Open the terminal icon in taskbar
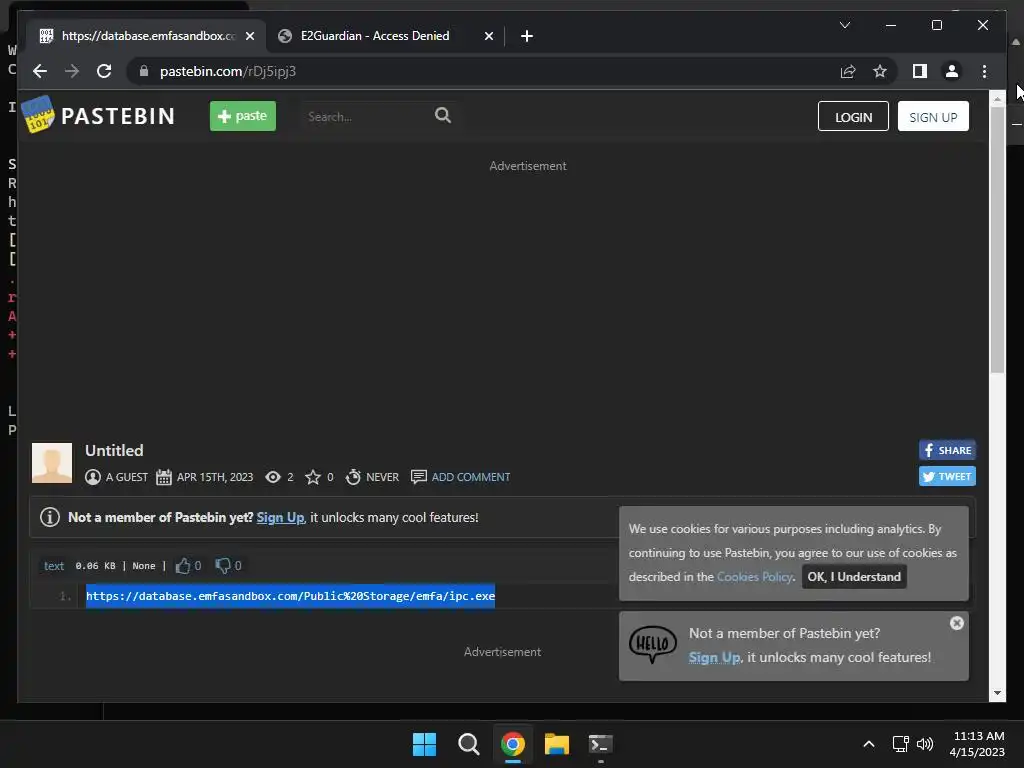The height and width of the screenshot is (768, 1024). click(x=600, y=744)
